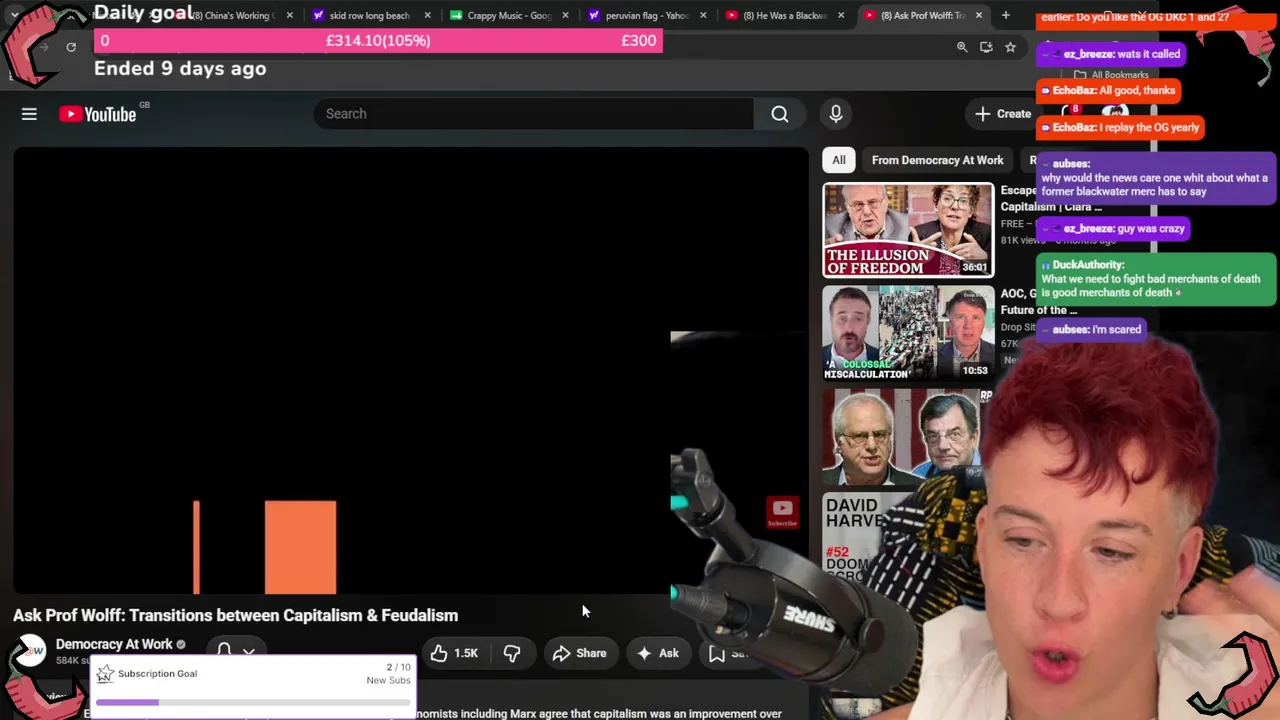Viewport: 1280px width, 720px height.
Task: Open the browser zoom magnifier icon
Action: (962, 47)
